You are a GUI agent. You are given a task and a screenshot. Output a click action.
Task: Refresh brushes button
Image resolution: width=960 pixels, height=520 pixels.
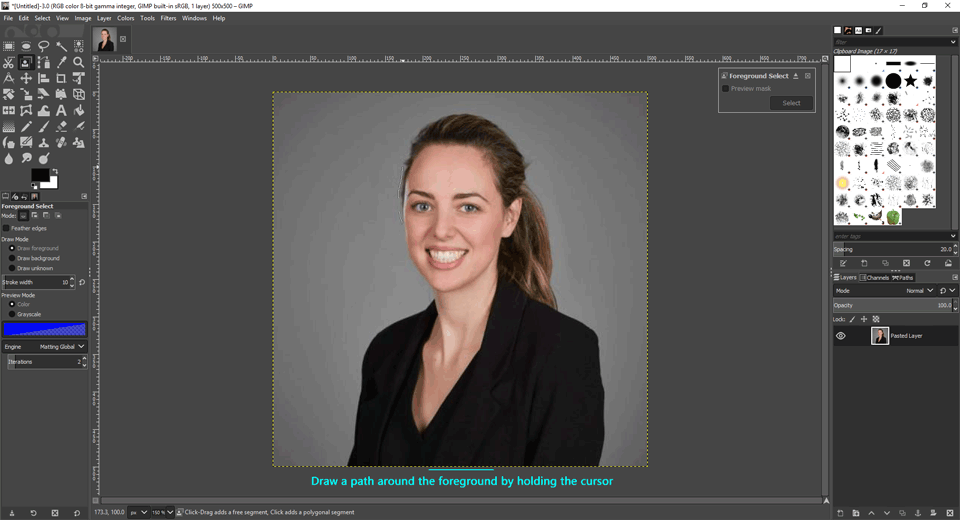coord(927,263)
